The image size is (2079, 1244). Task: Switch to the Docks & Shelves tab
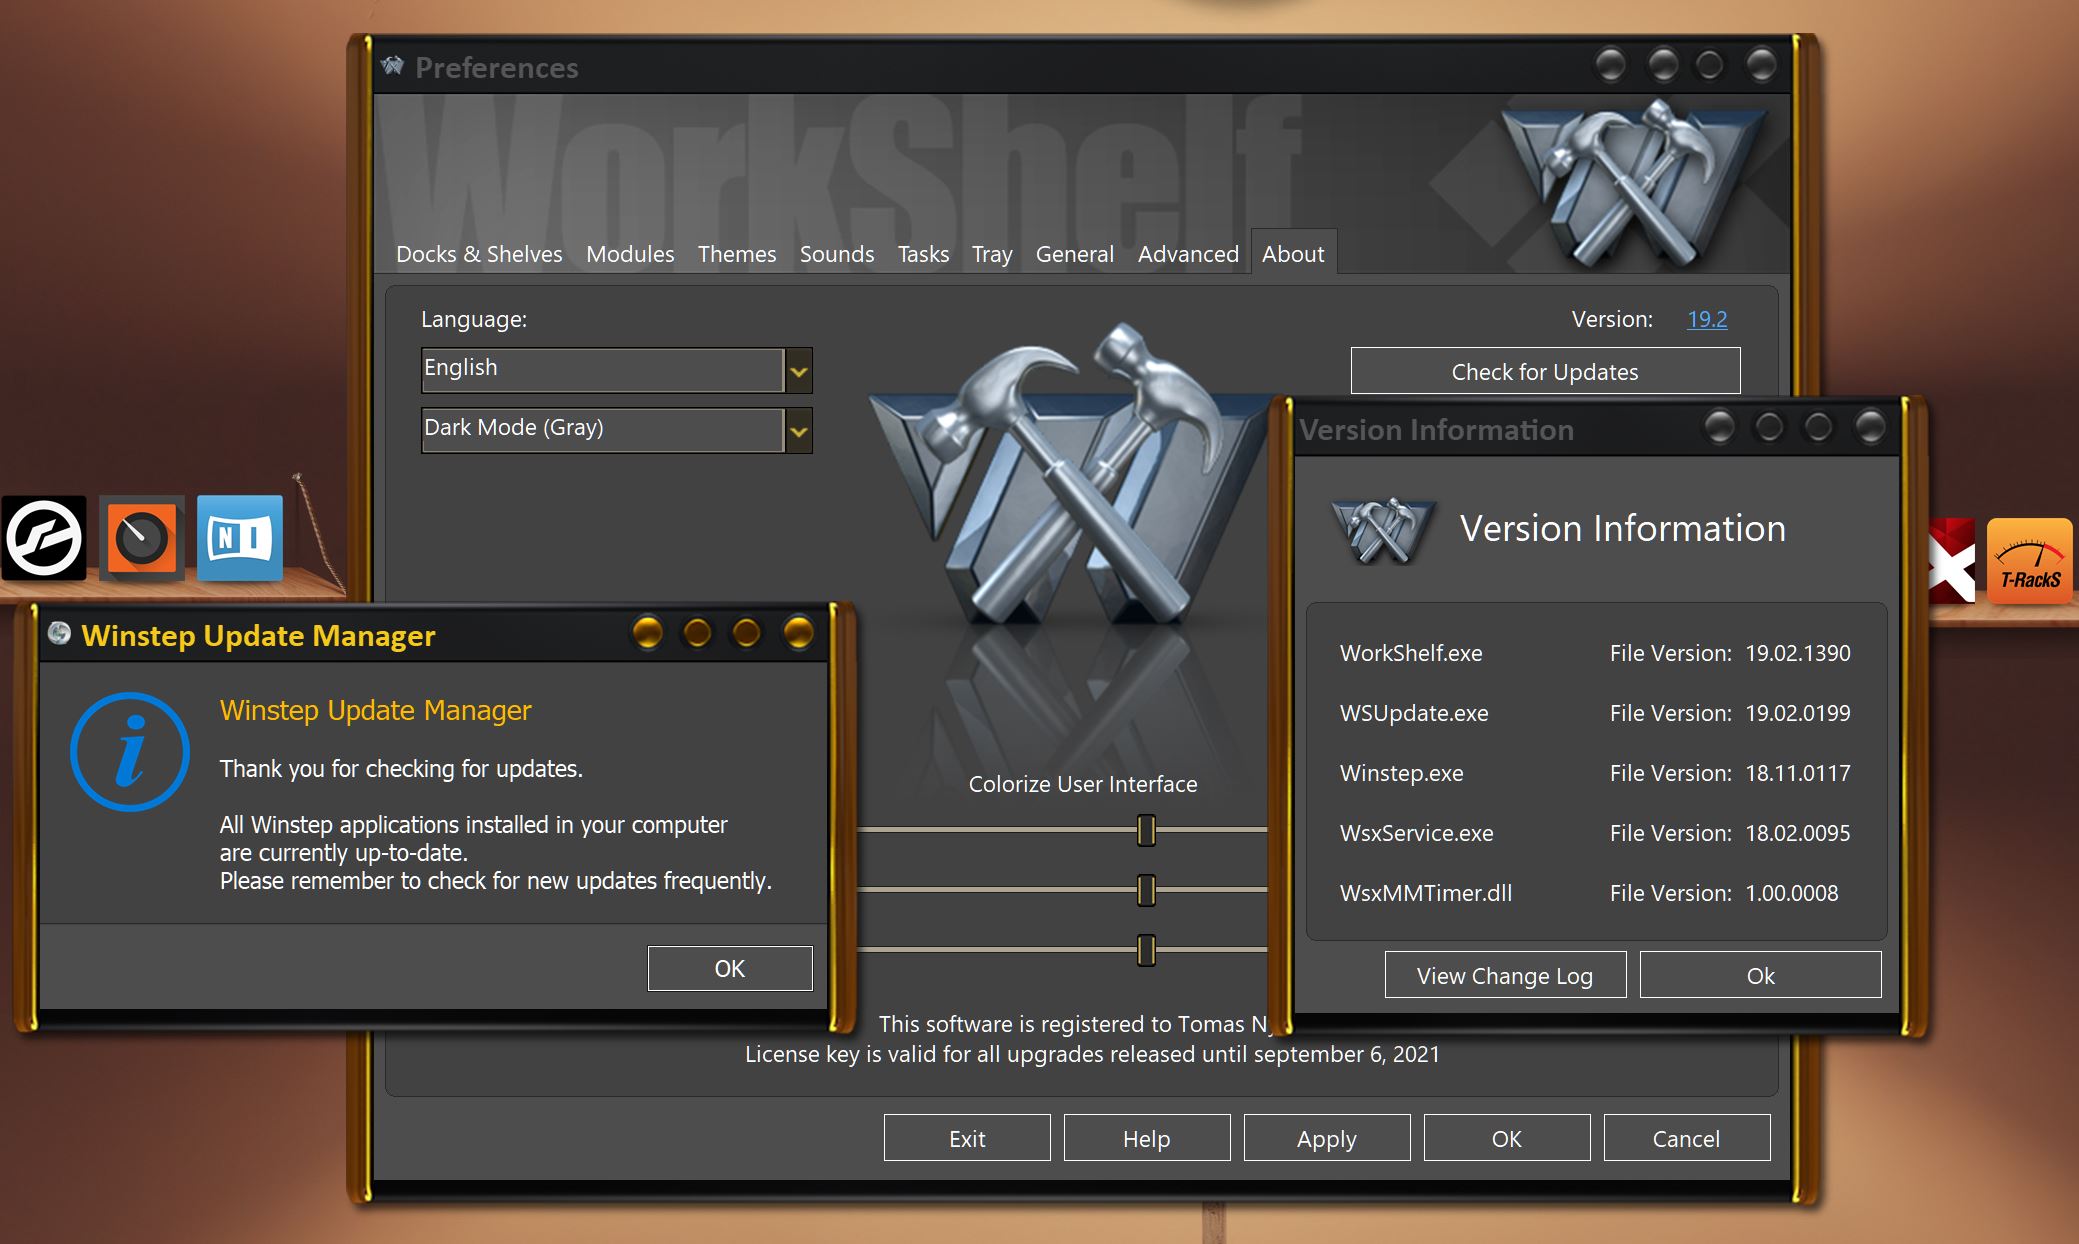click(479, 254)
